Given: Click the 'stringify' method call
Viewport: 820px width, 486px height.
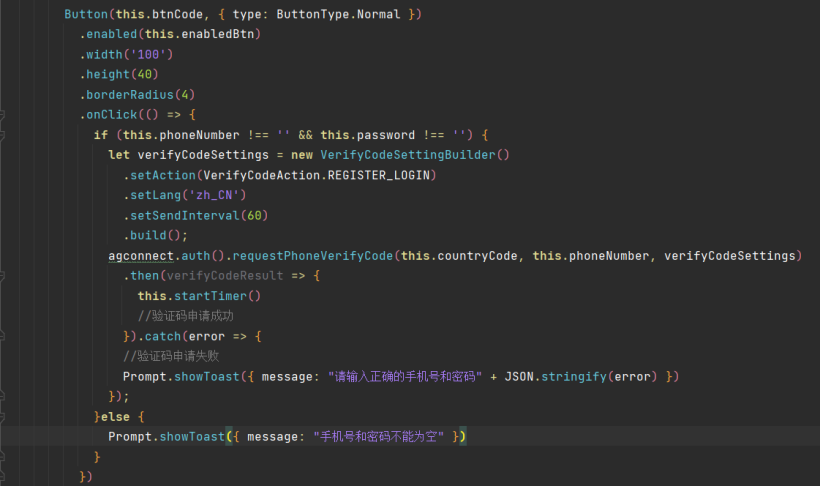Looking at the screenshot, I should [574, 377].
